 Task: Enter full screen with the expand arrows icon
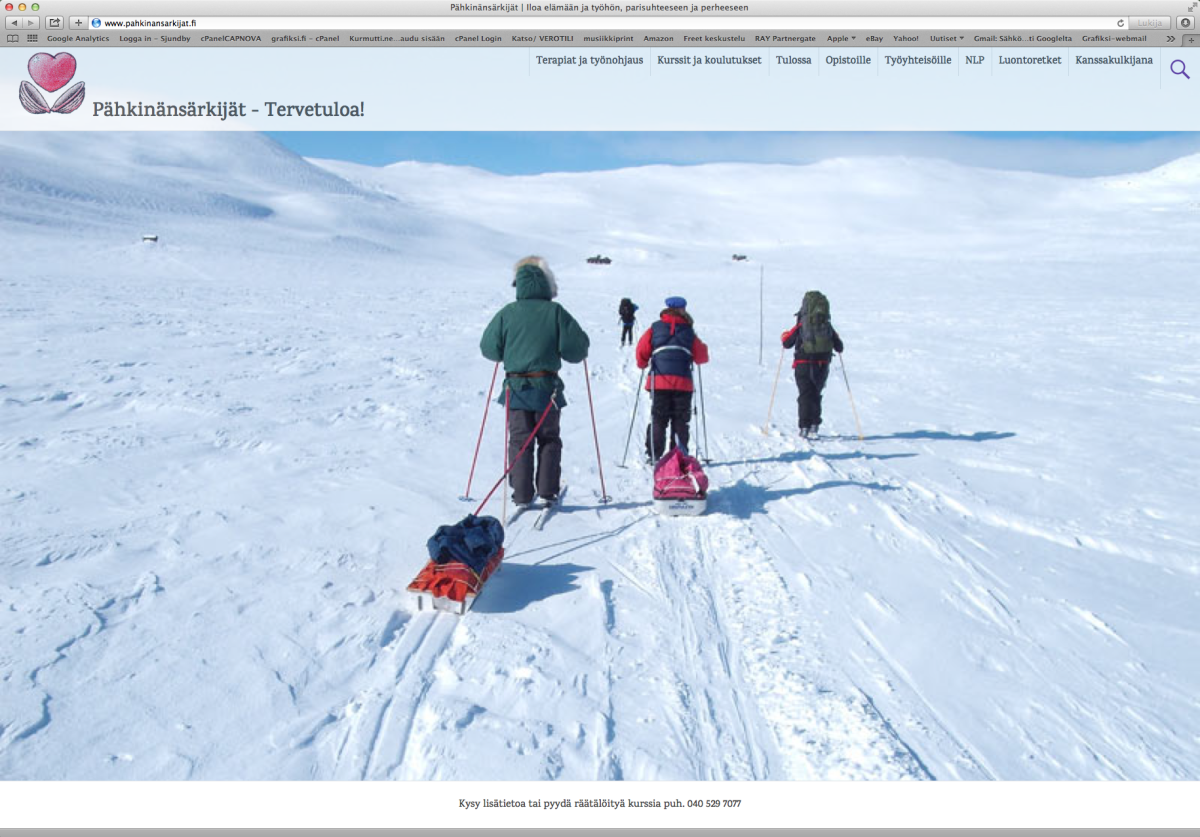point(1191,7)
